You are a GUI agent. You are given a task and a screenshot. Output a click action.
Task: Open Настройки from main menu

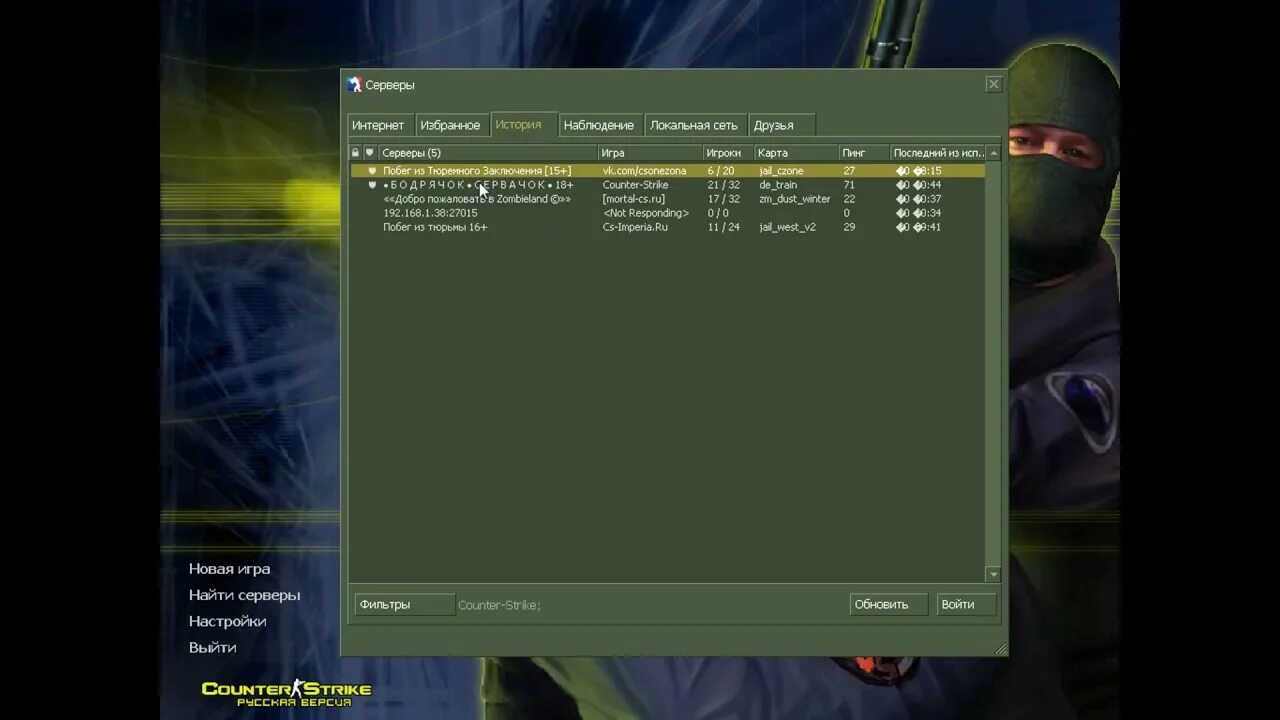(227, 621)
